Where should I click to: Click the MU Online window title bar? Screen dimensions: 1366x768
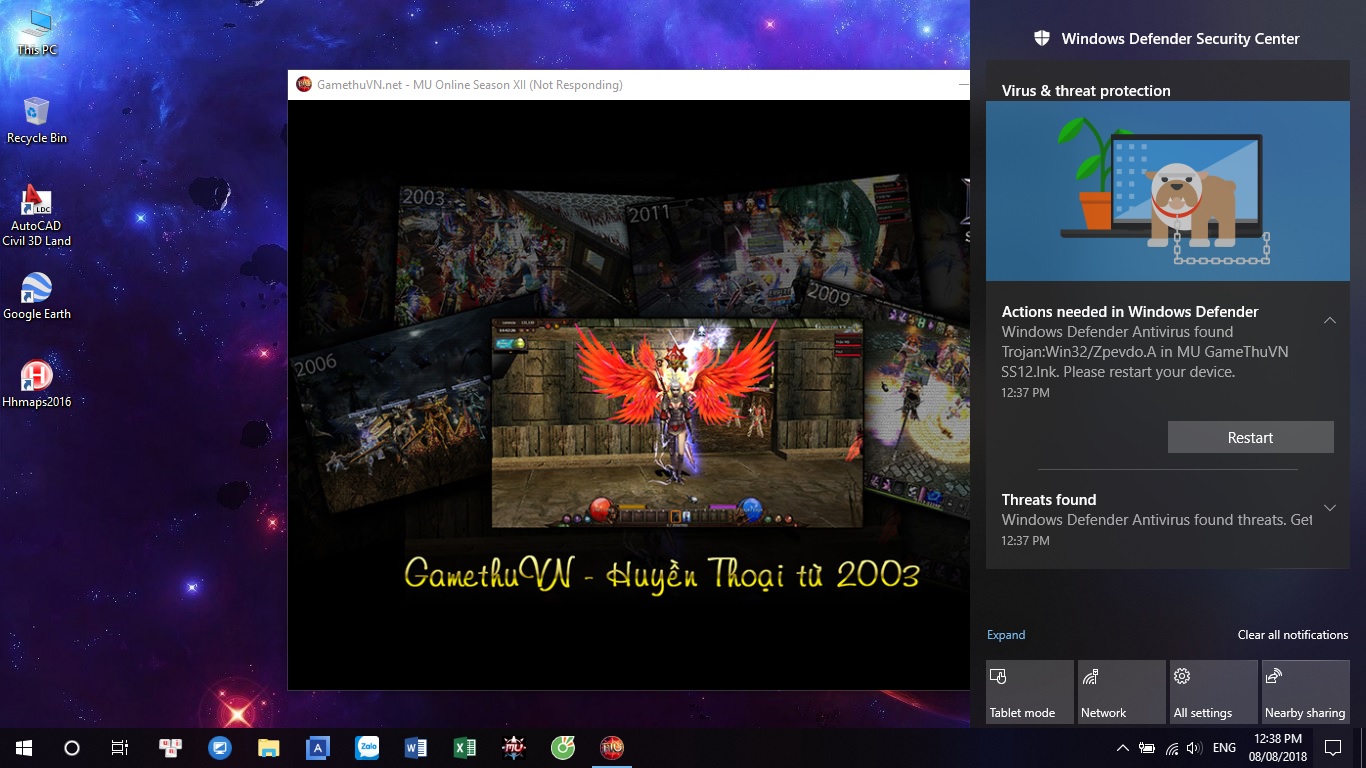pyautogui.click(x=629, y=85)
